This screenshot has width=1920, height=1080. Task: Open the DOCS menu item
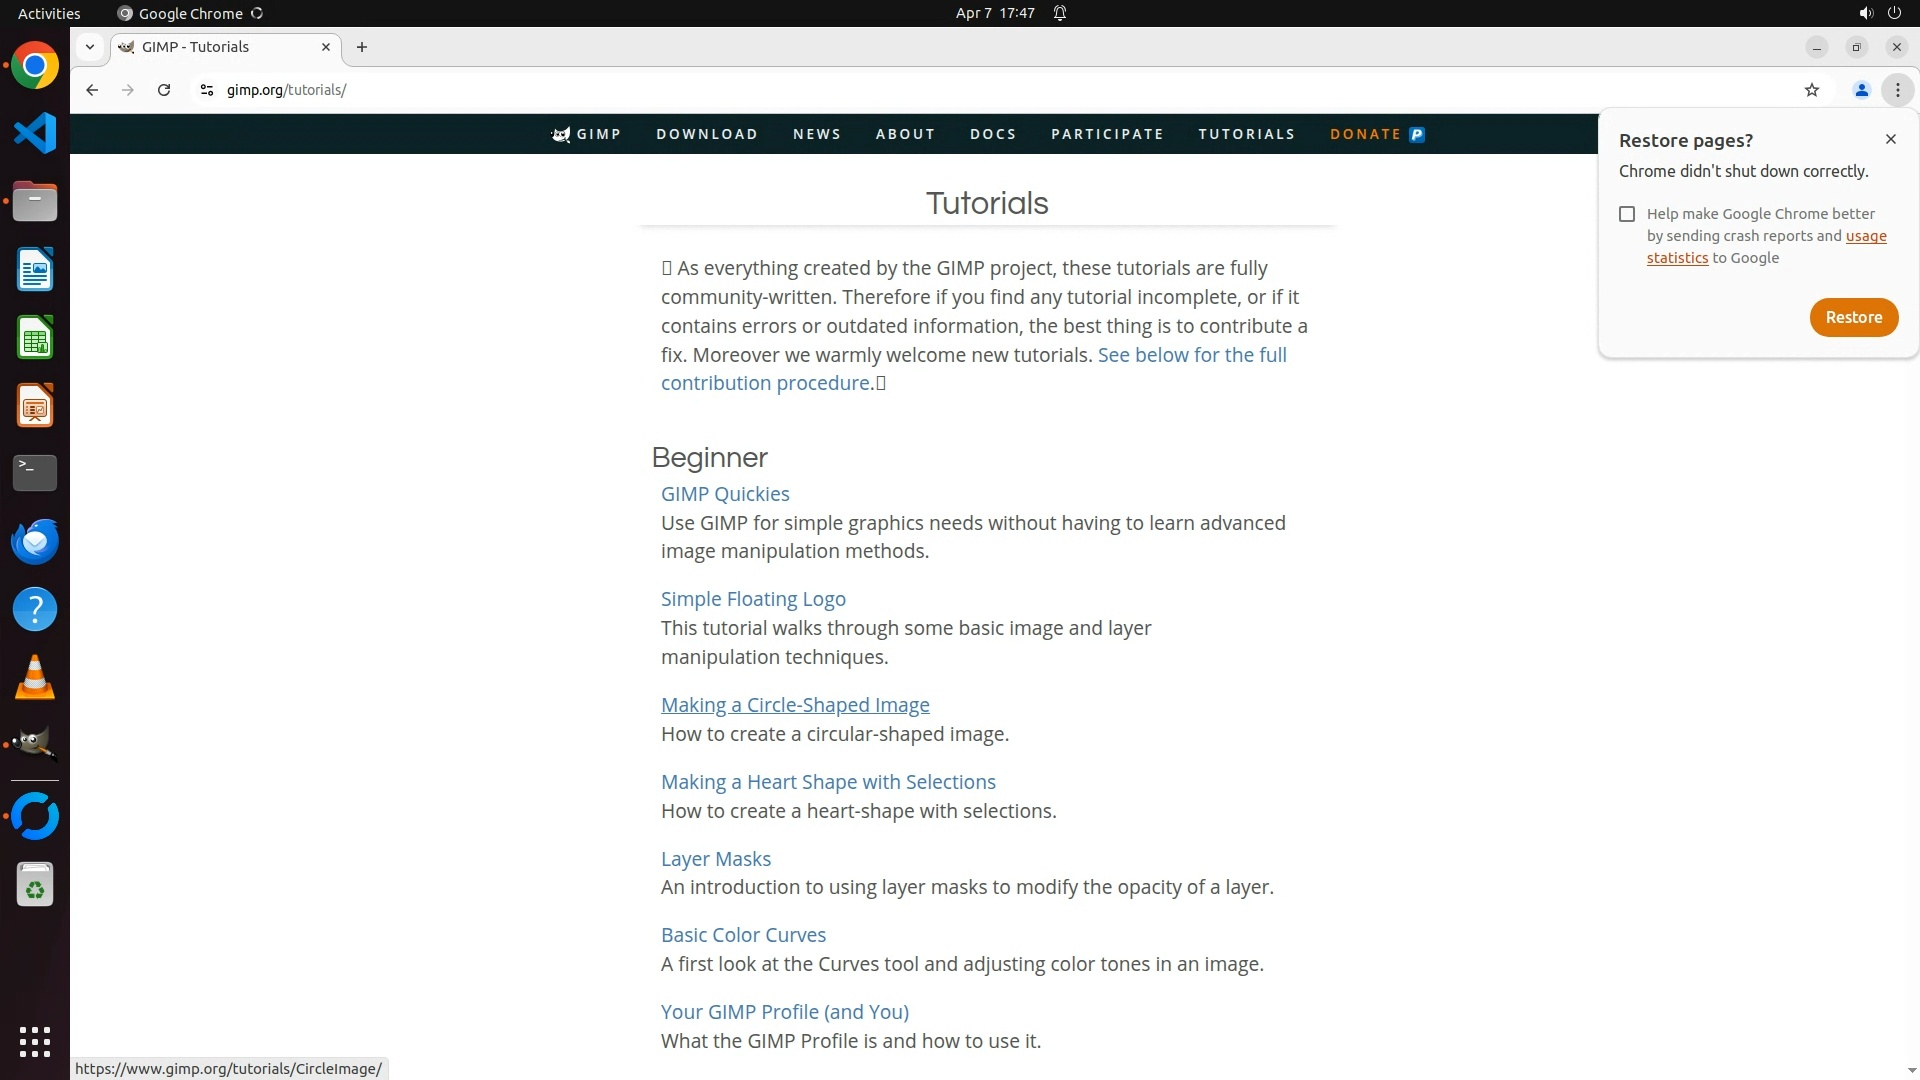point(992,134)
